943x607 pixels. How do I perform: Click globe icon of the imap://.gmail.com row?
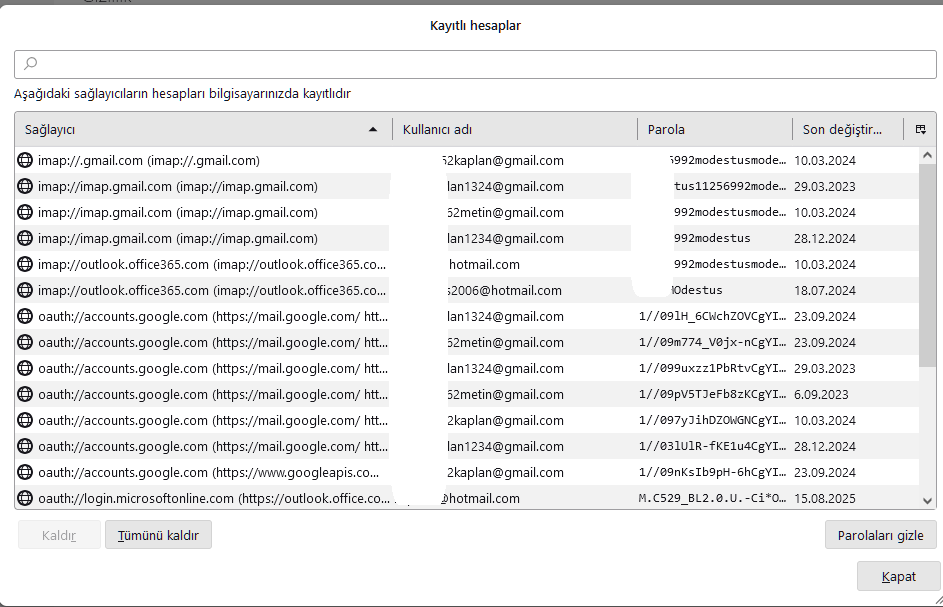coord(26,160)
